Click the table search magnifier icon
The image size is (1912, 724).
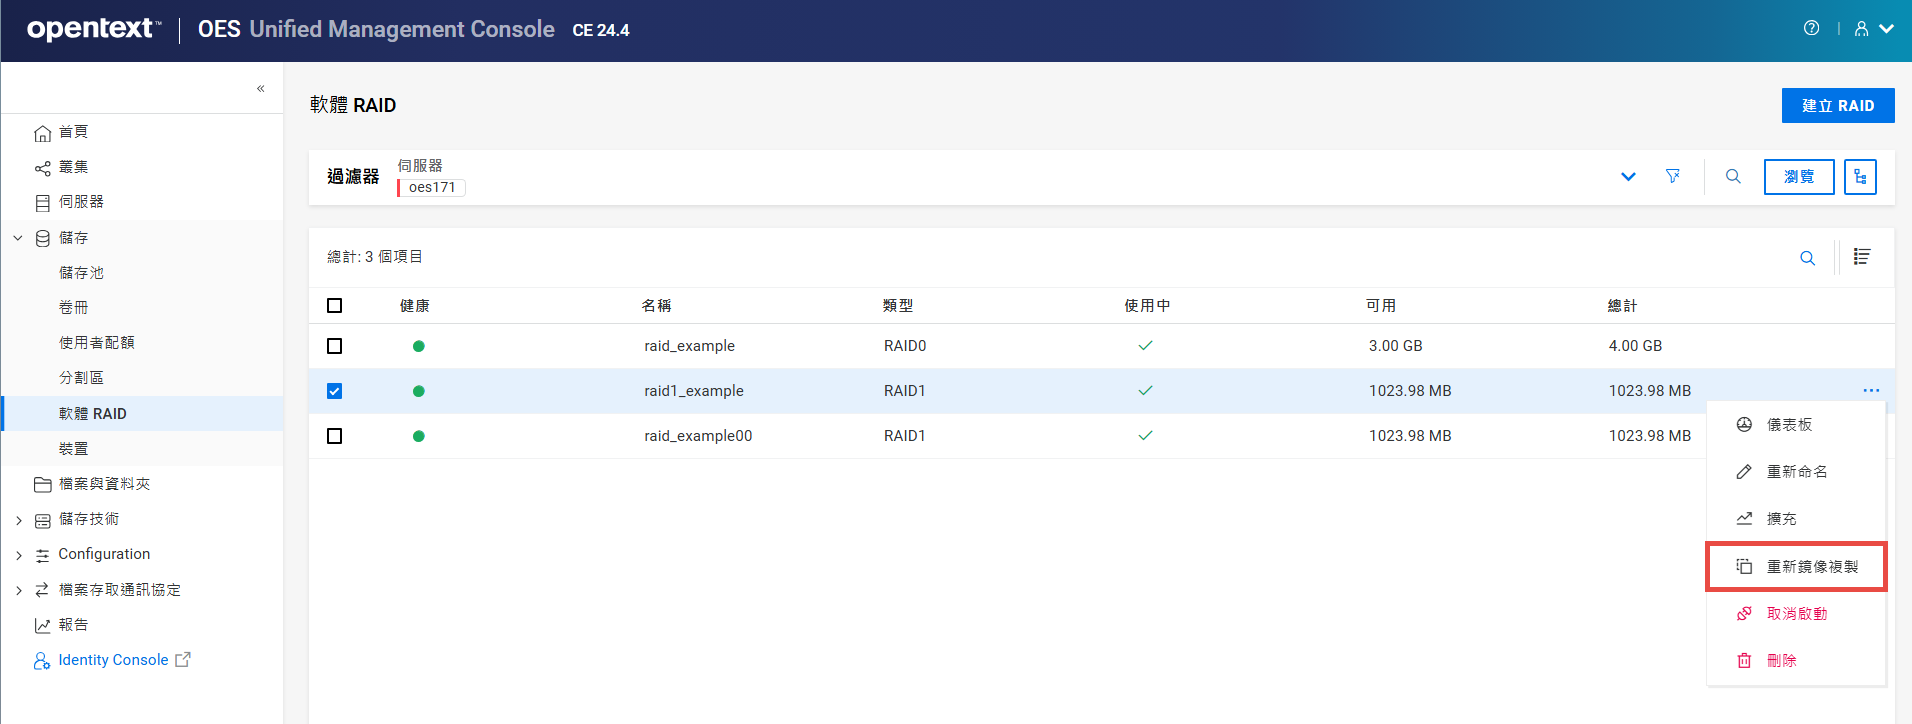tap(1807, 258)
